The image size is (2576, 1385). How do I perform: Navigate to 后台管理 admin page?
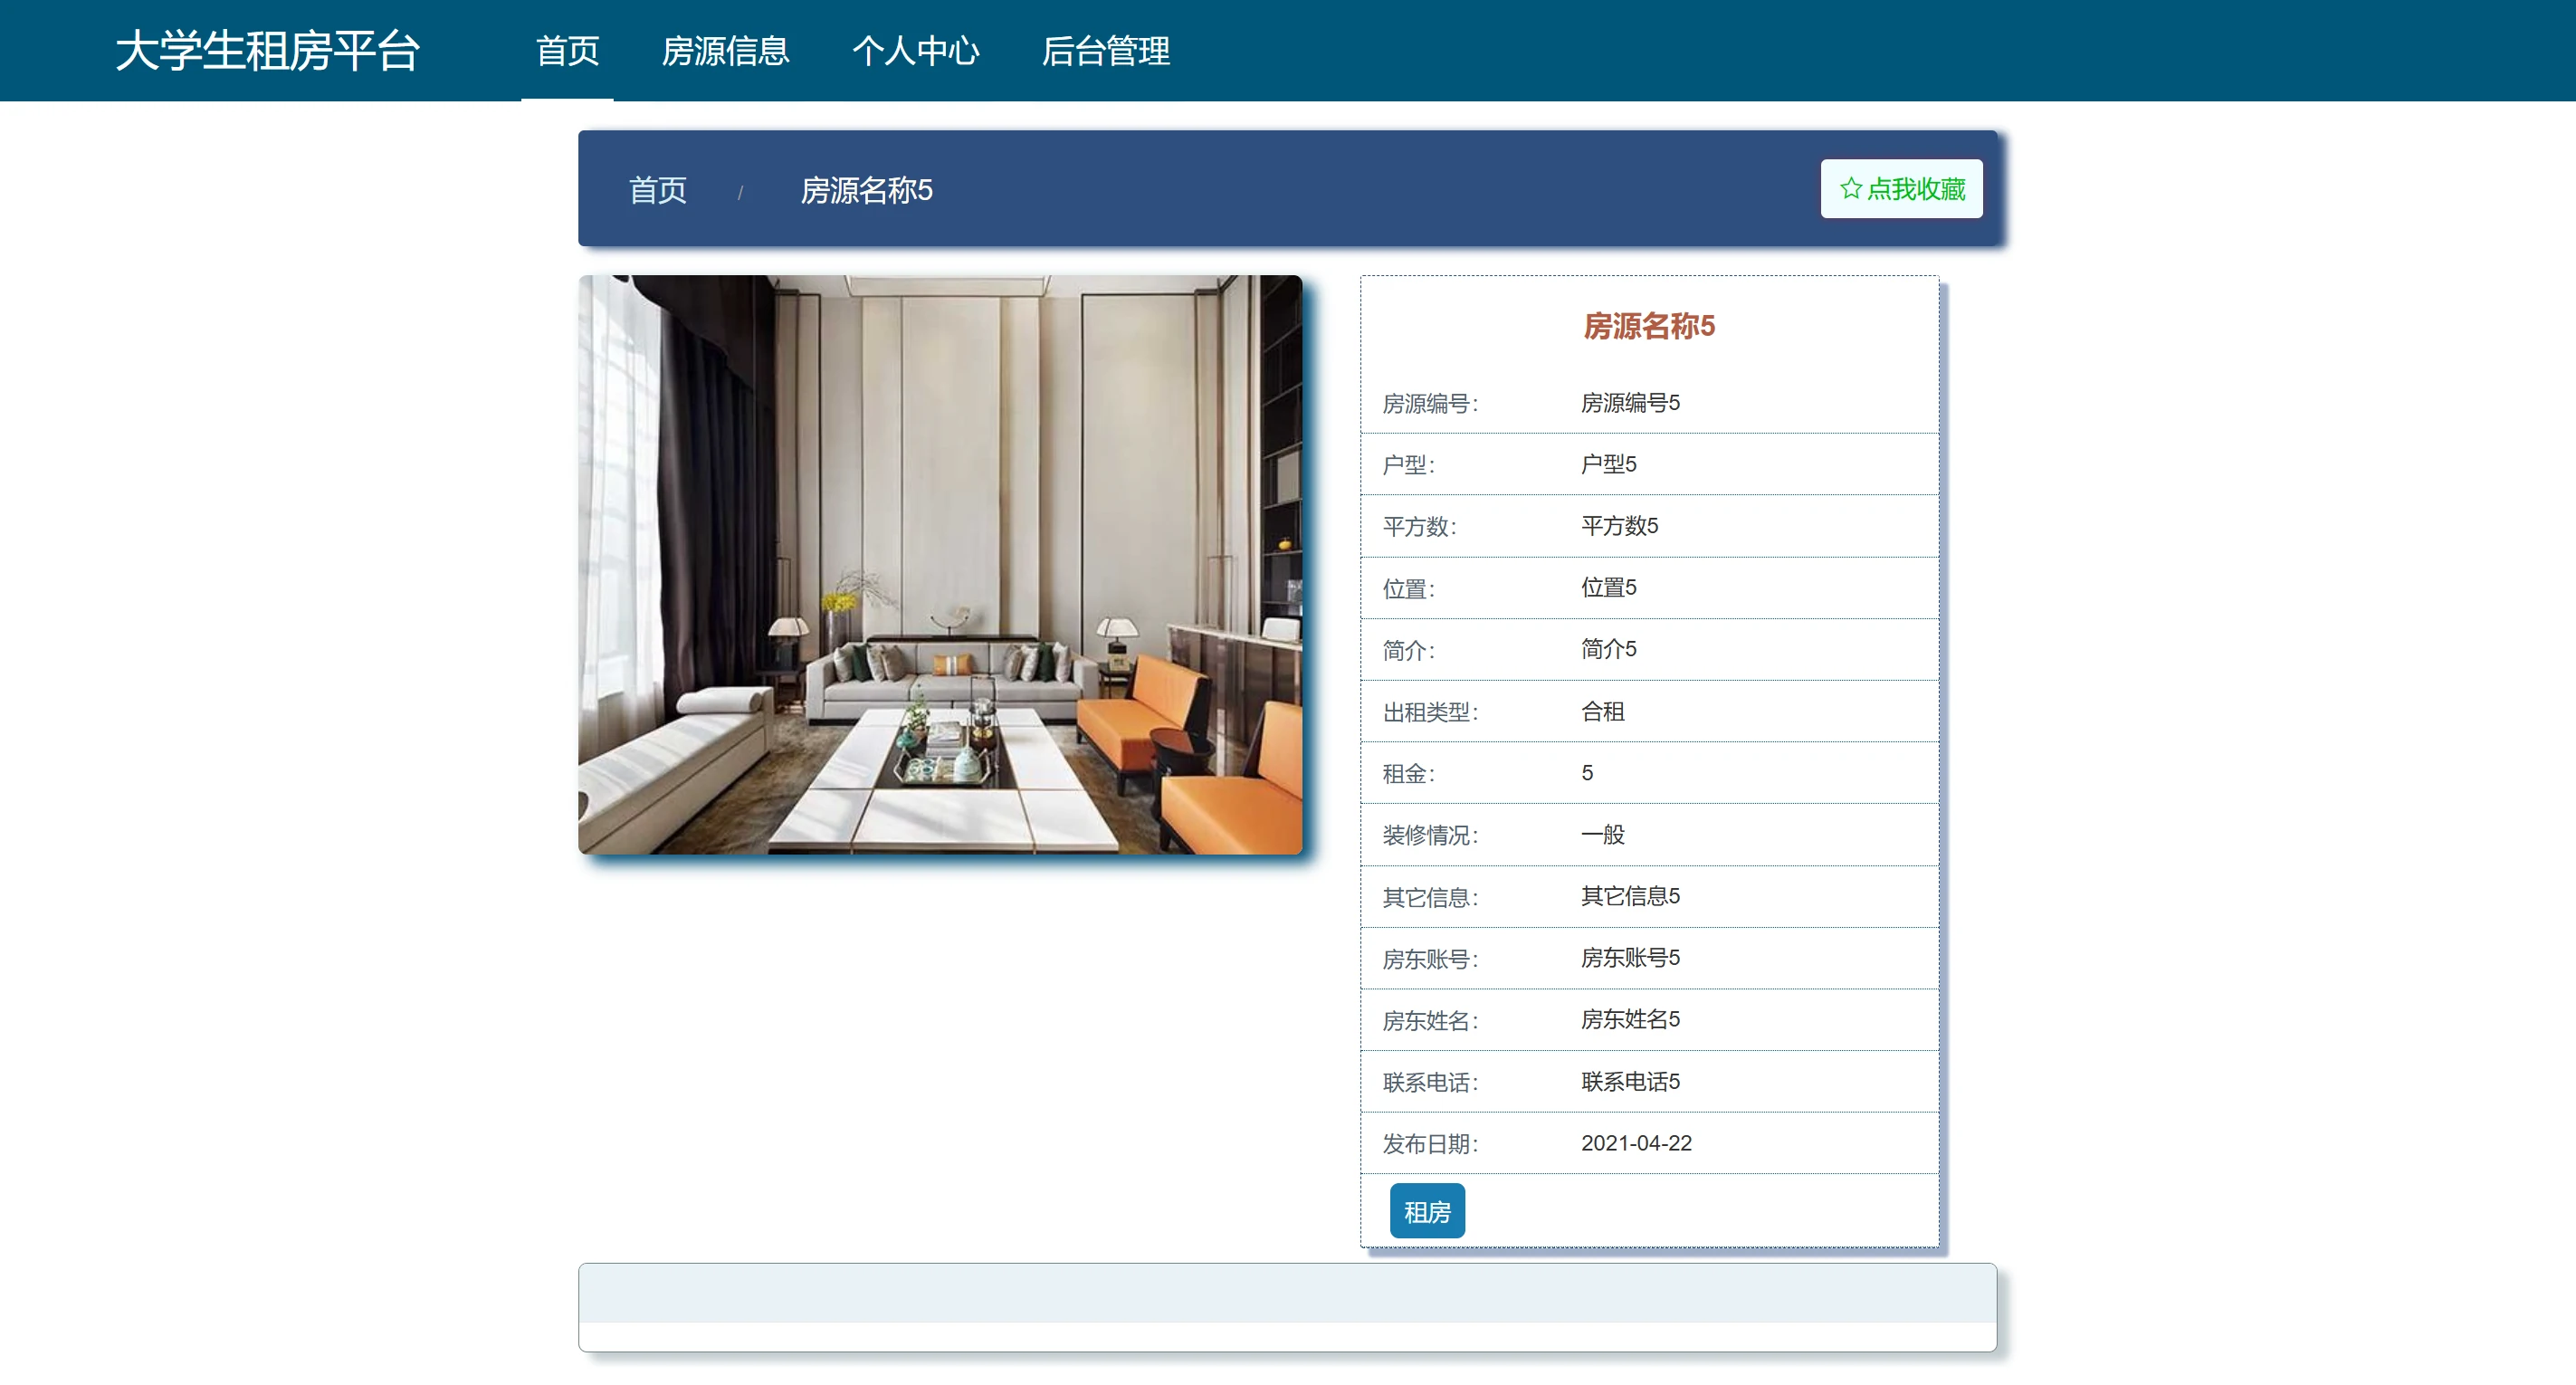tap(1105, 51)
